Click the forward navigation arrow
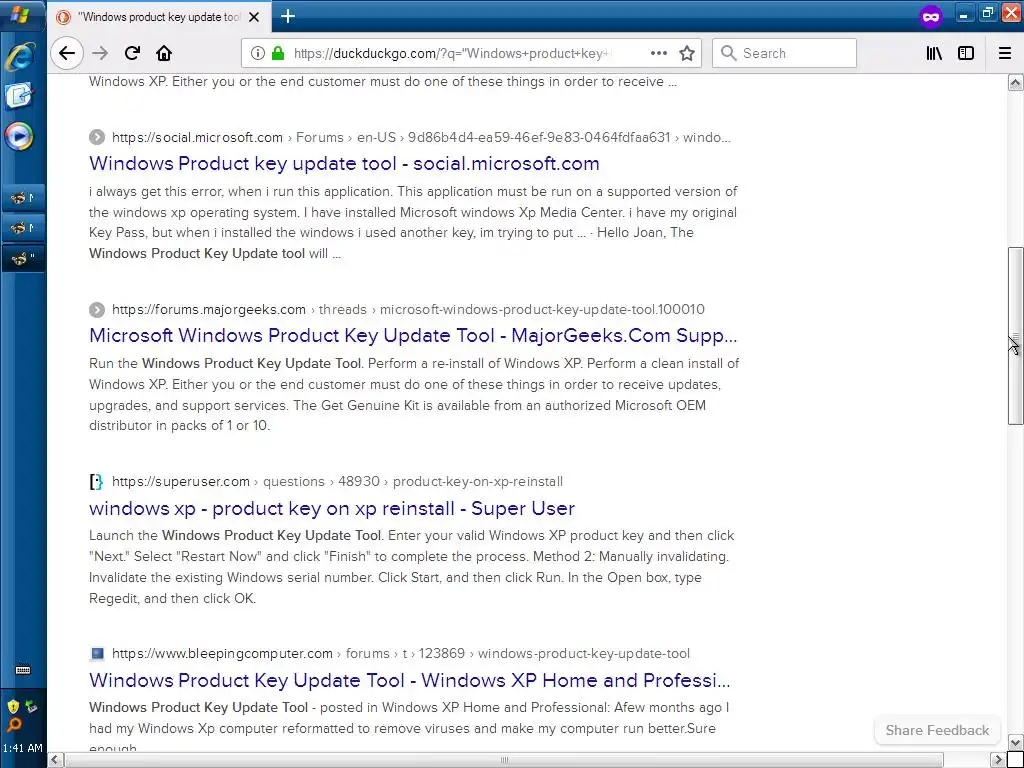The width and height of the screenshot is (1024, 768). [100, 53]
